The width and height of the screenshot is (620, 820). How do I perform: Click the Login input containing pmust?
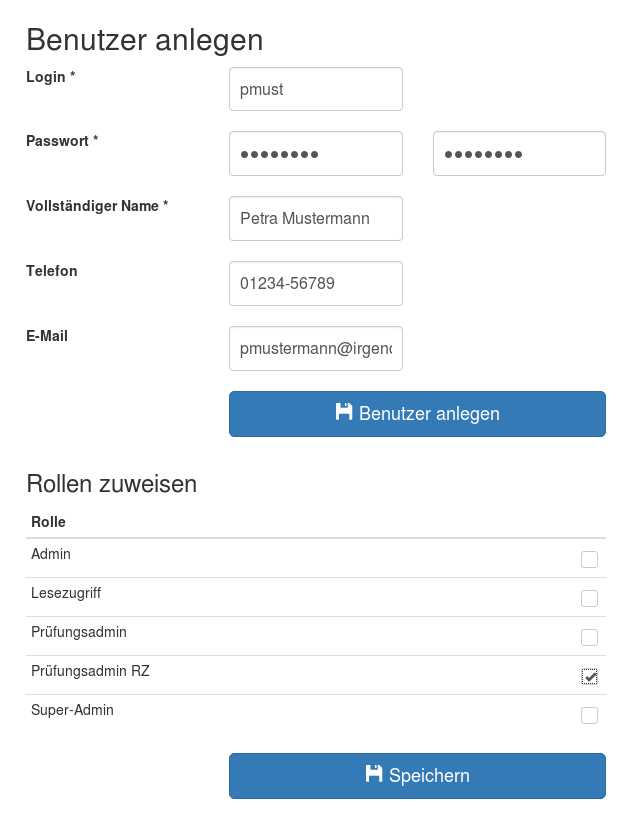[315, 89]
